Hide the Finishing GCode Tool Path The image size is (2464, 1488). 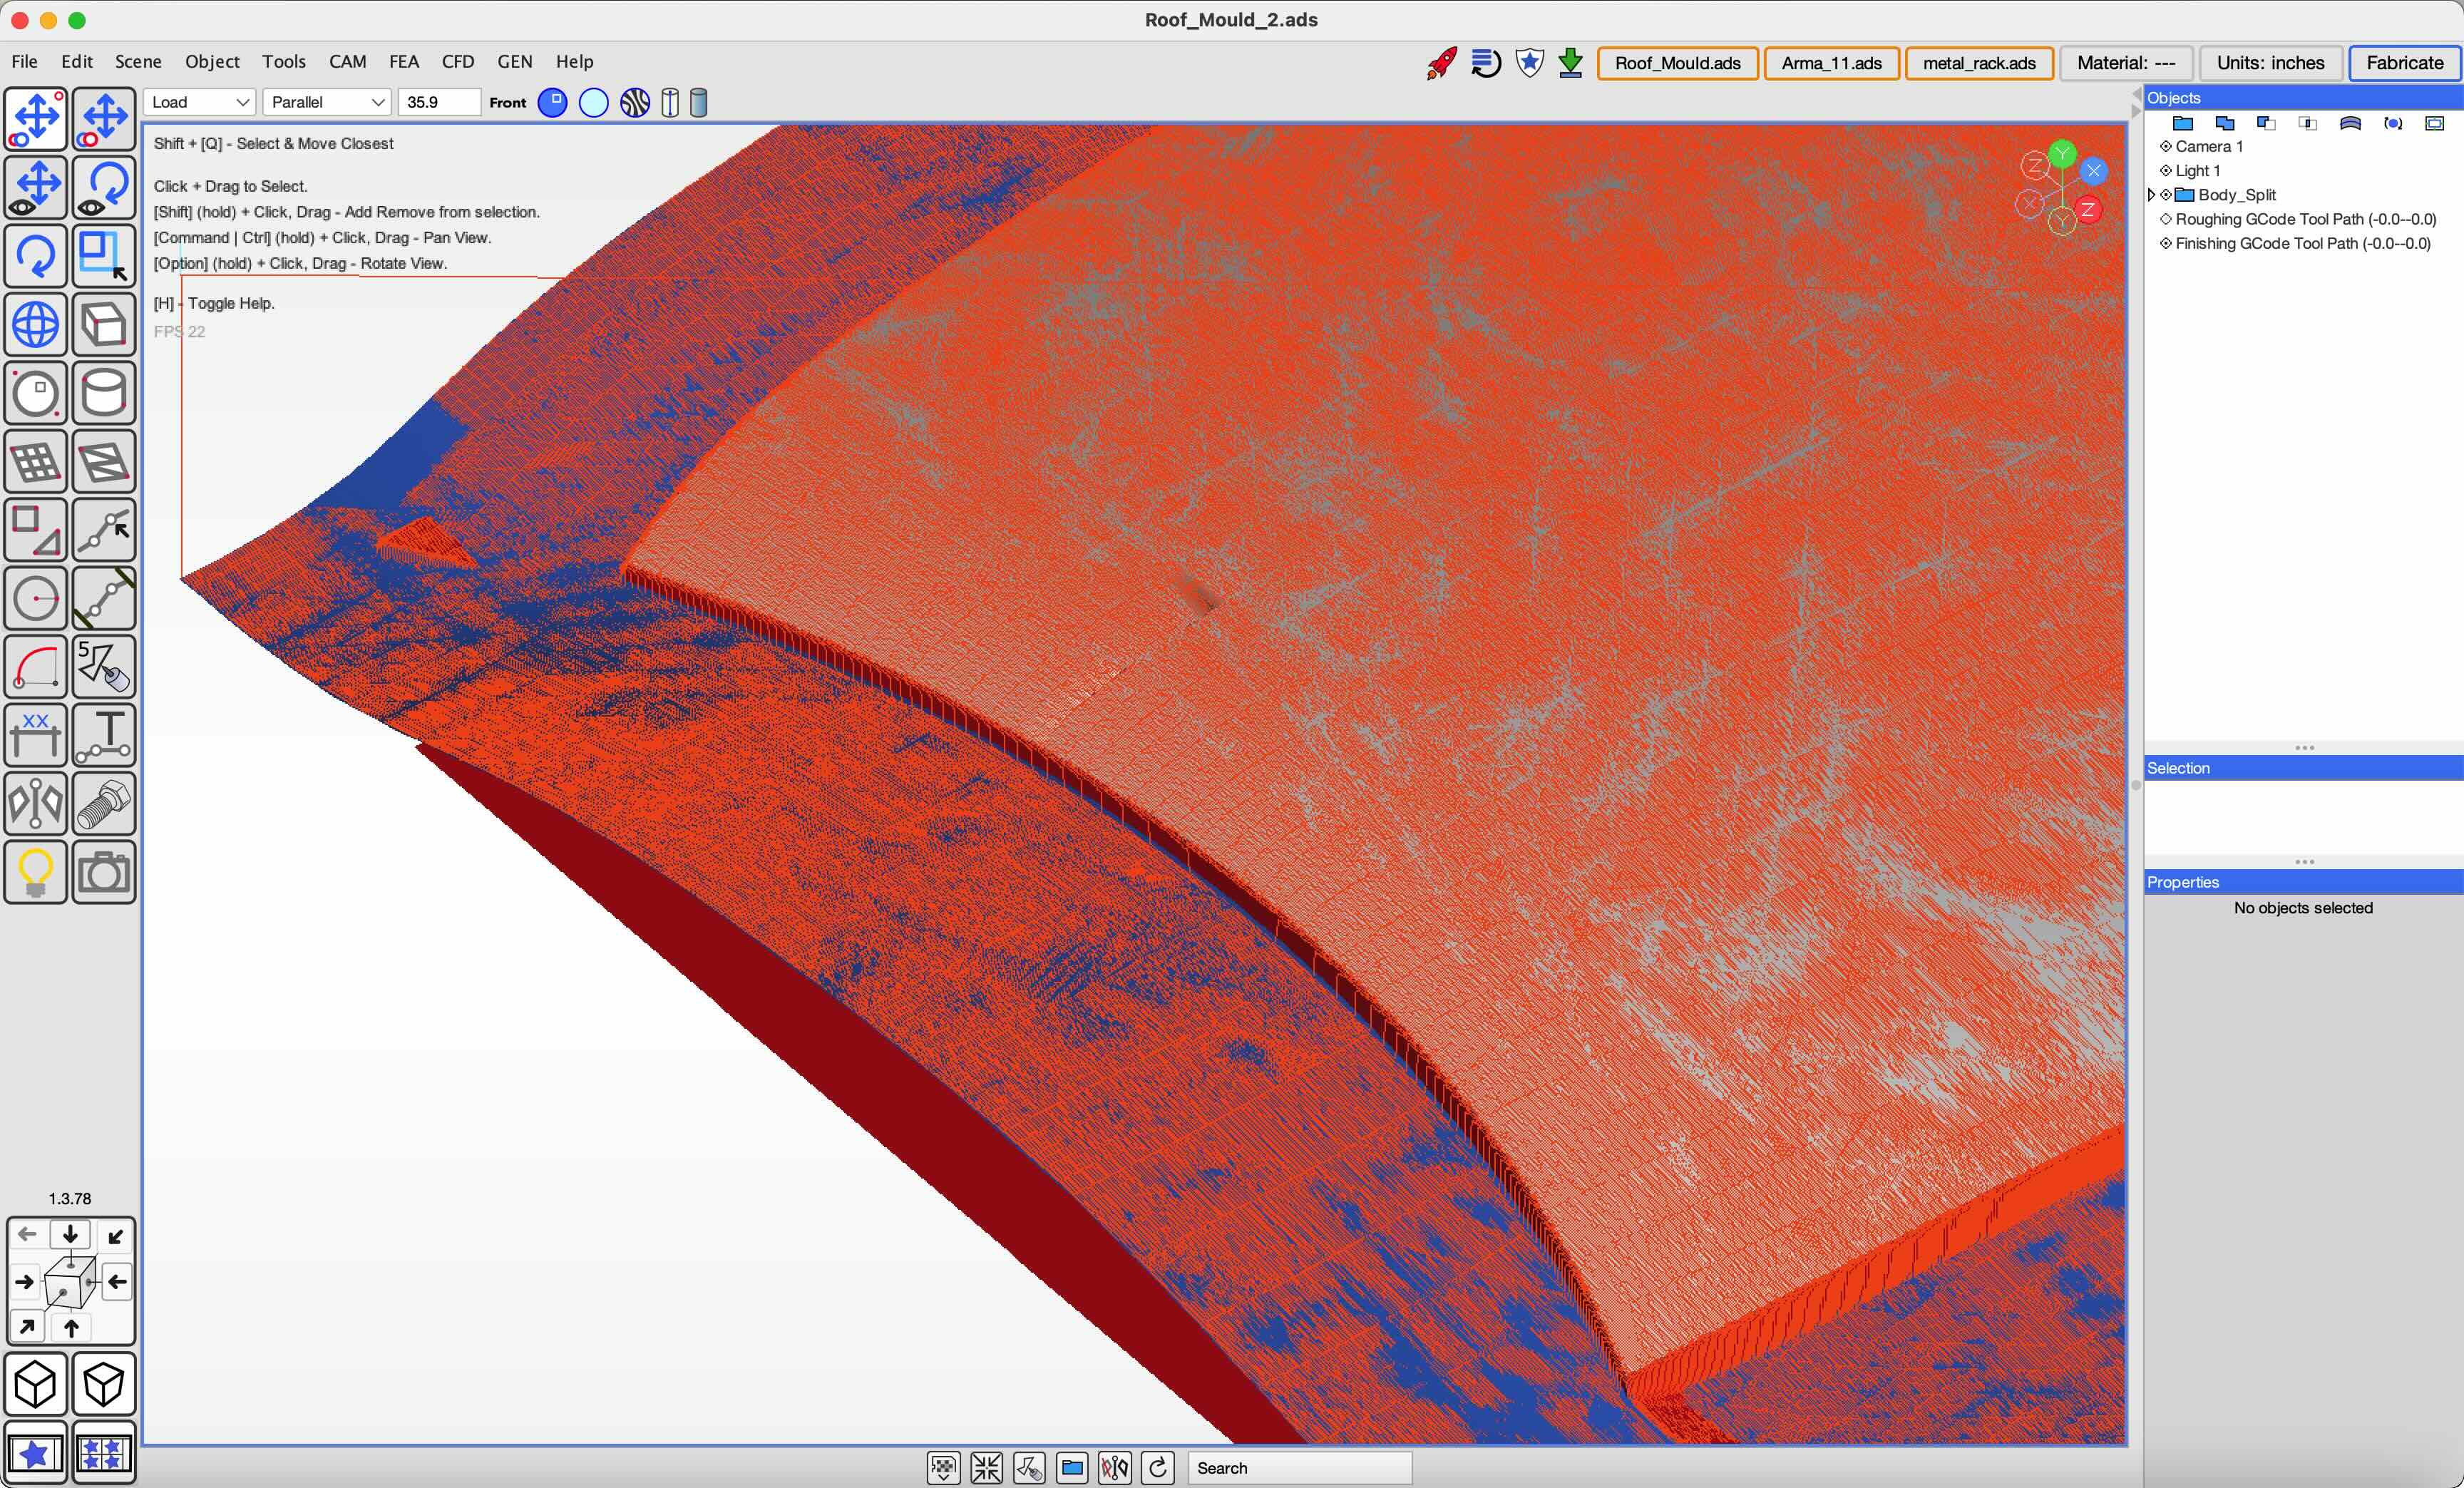2166,243
